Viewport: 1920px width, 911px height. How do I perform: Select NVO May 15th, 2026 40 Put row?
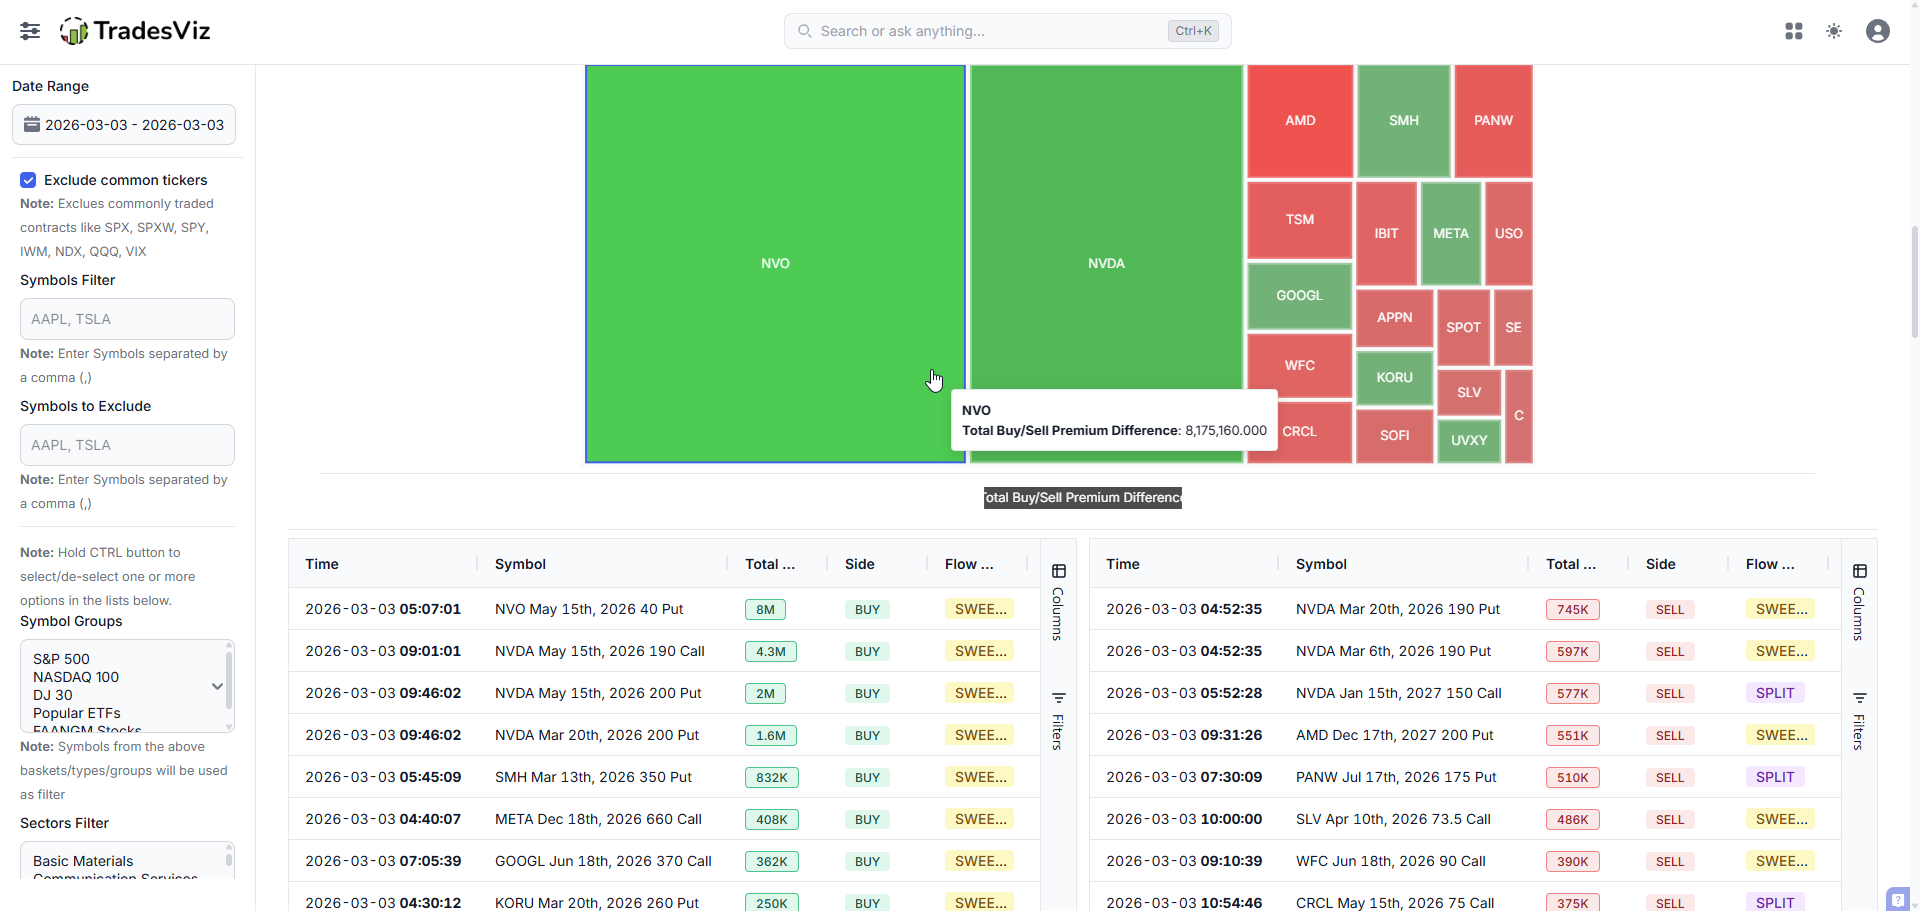click(664, 609)
